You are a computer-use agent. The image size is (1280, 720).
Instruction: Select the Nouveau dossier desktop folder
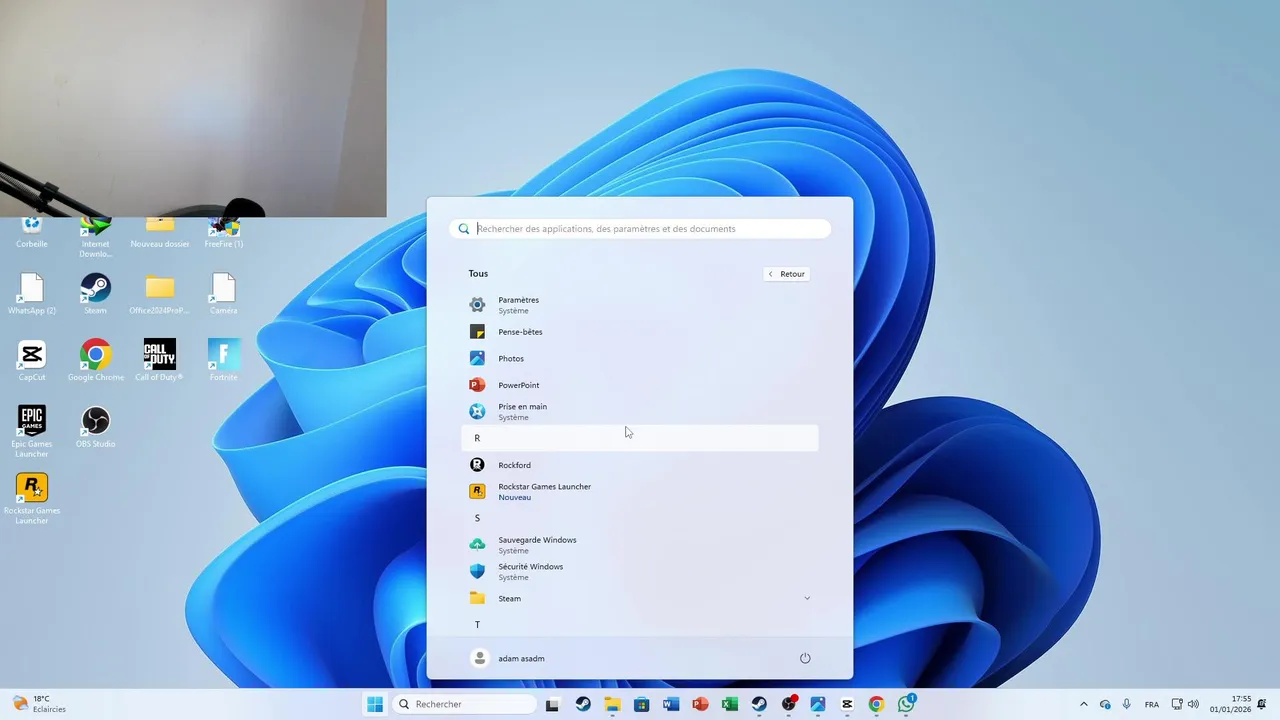click(160, 232)
